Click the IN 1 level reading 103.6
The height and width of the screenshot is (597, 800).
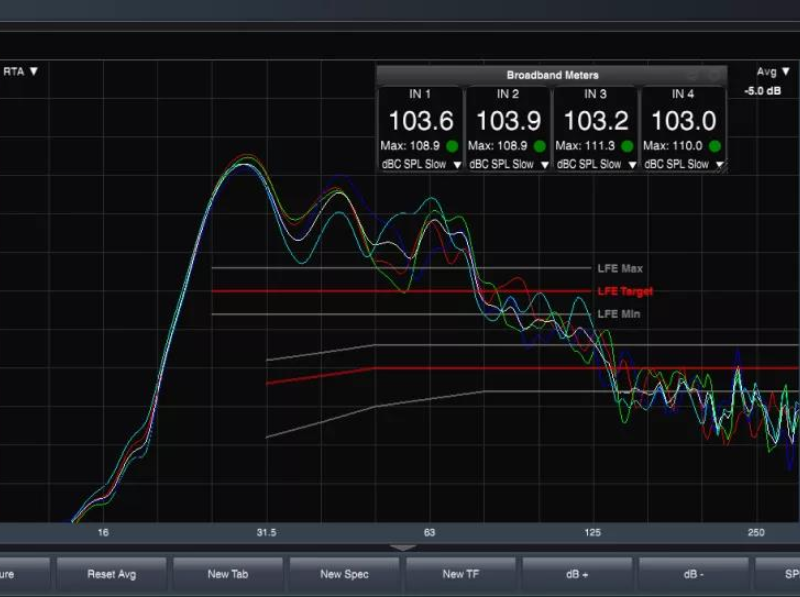(421, 121)
